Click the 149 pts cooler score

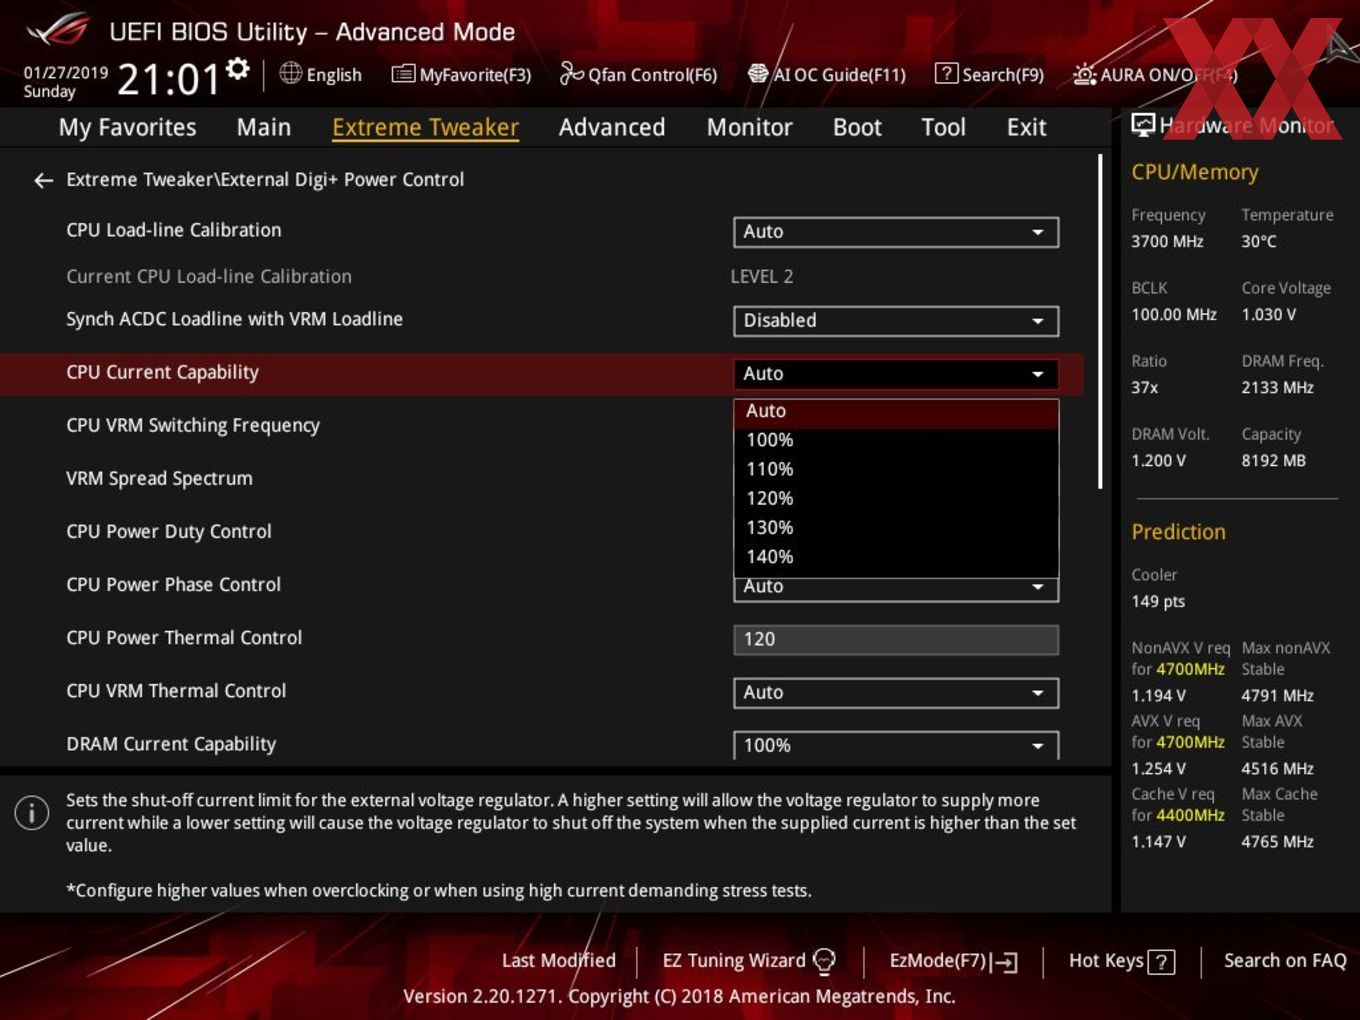click(x=1158, y=602)
